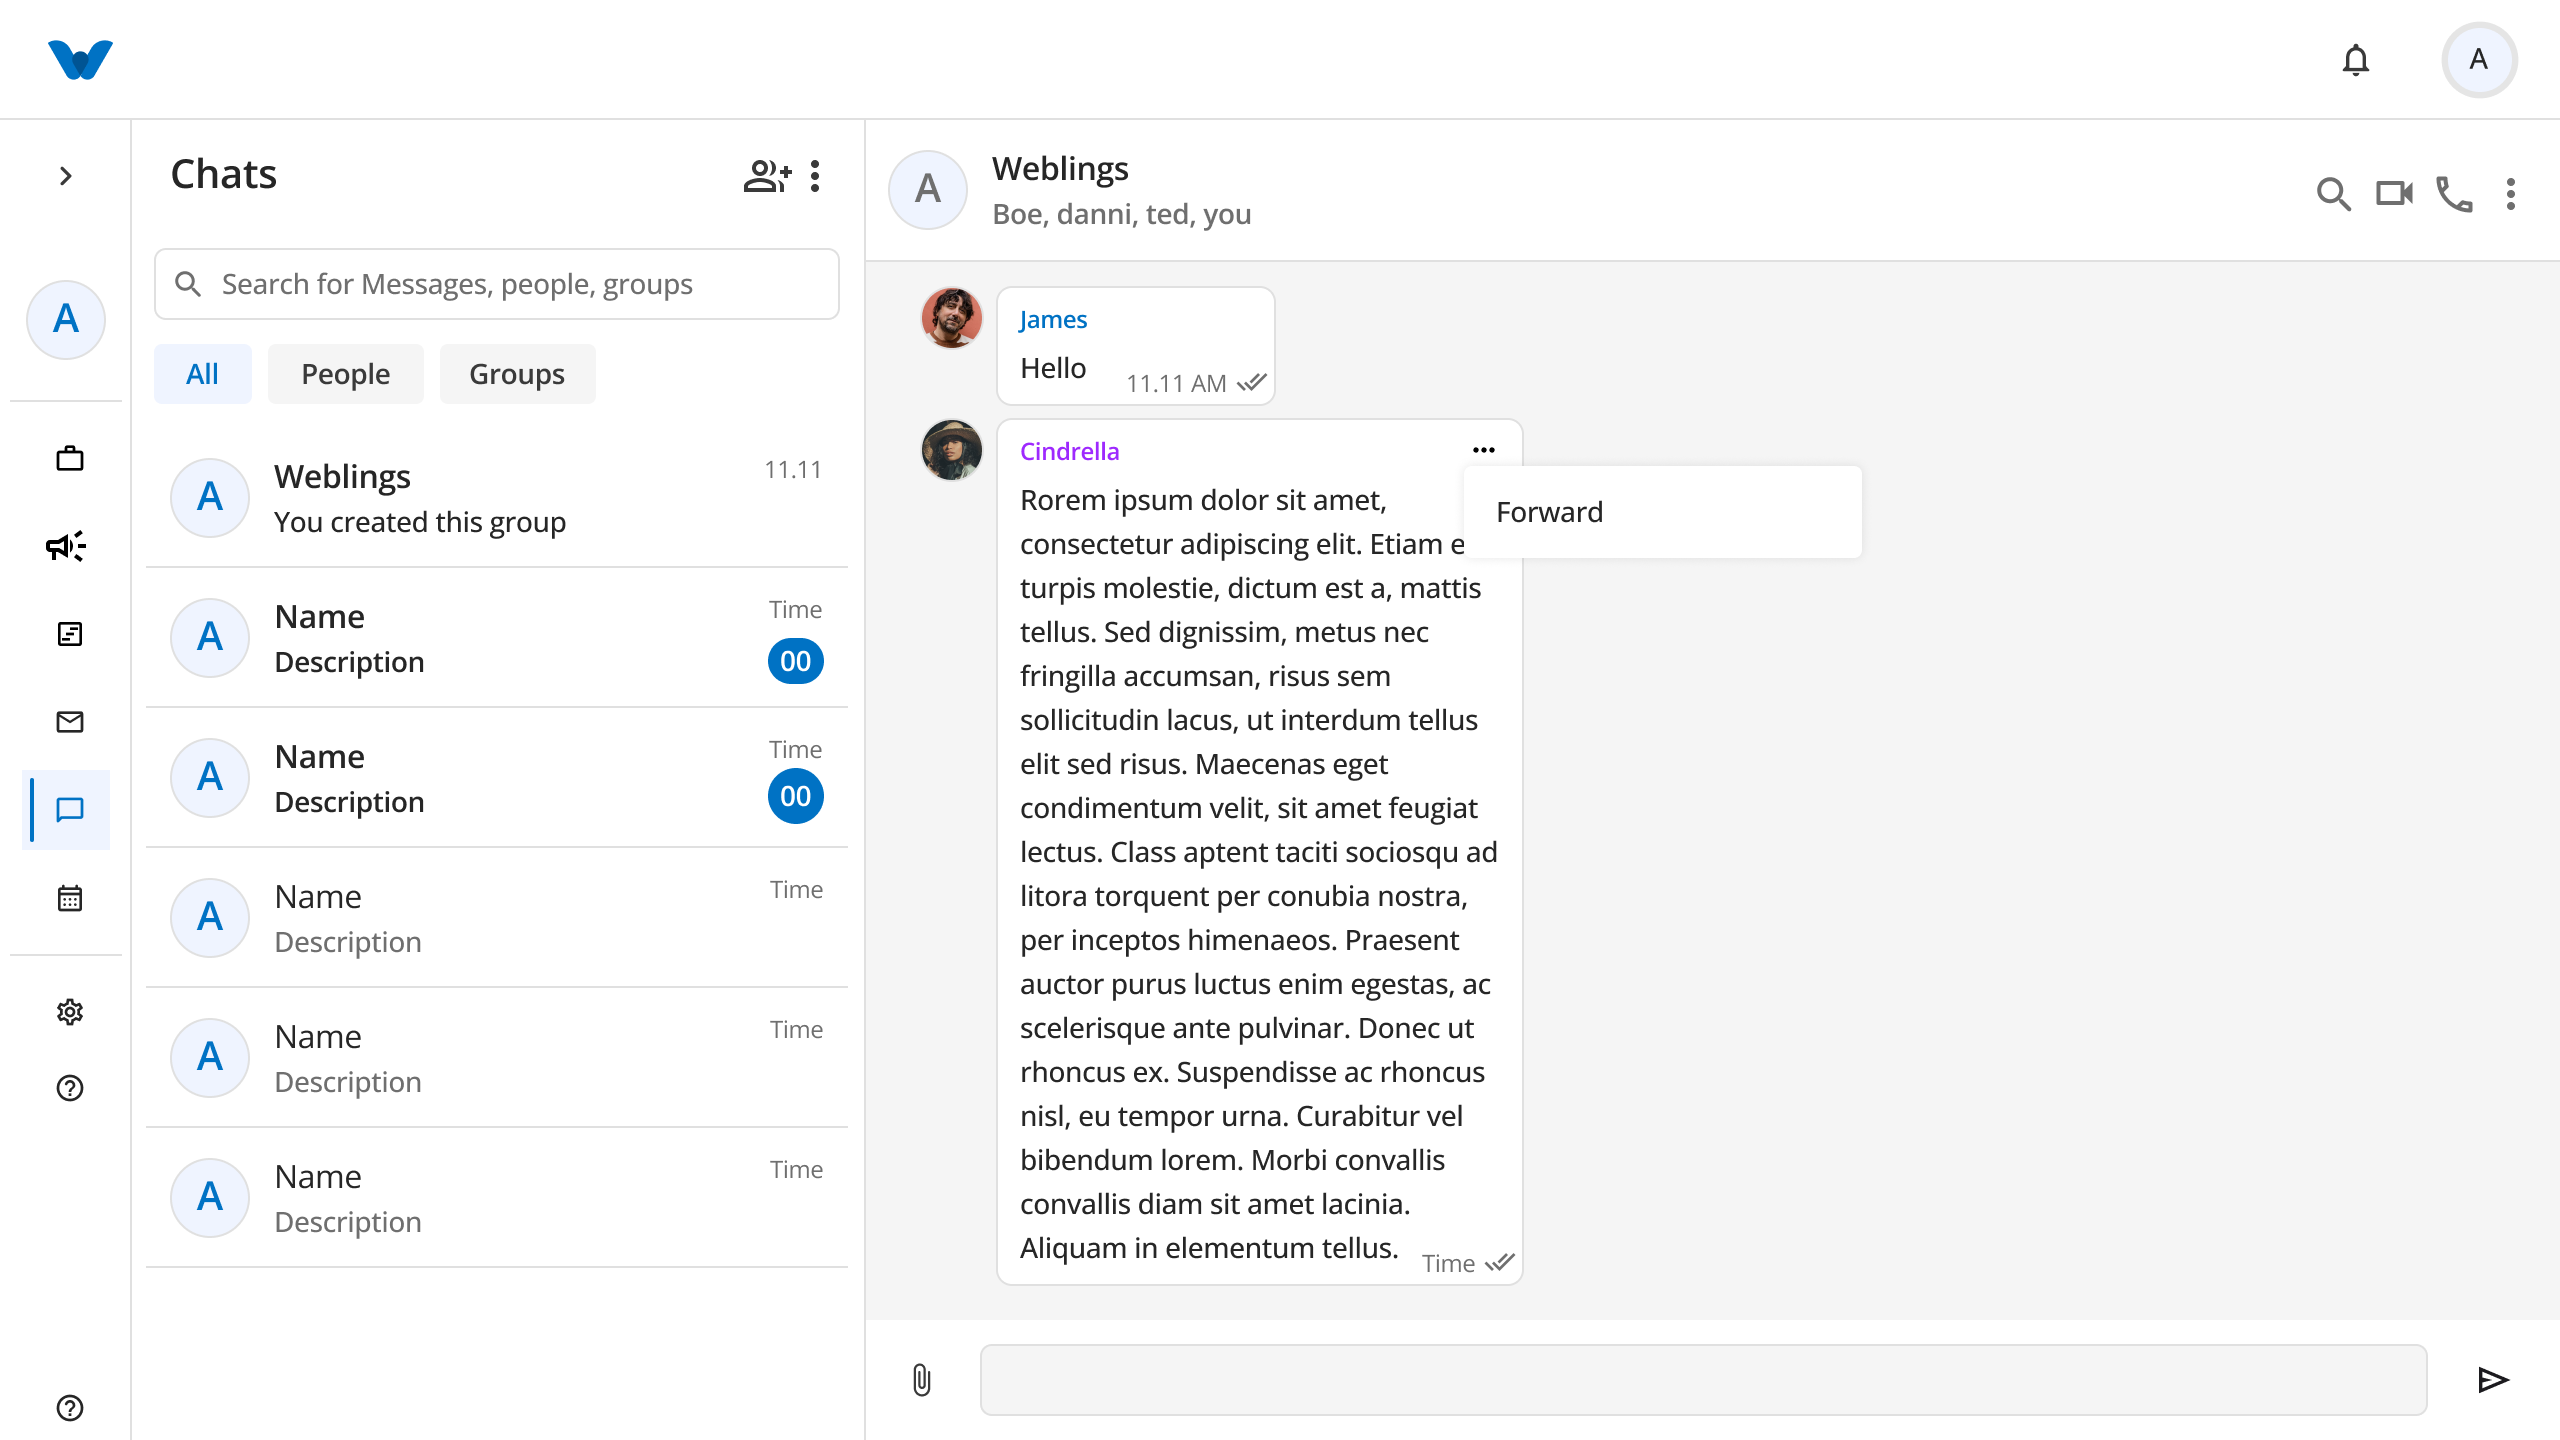This screenshot has height=1440, width=2560.
Task: Send the message with arrow icon
Action: [2493, 1380]
